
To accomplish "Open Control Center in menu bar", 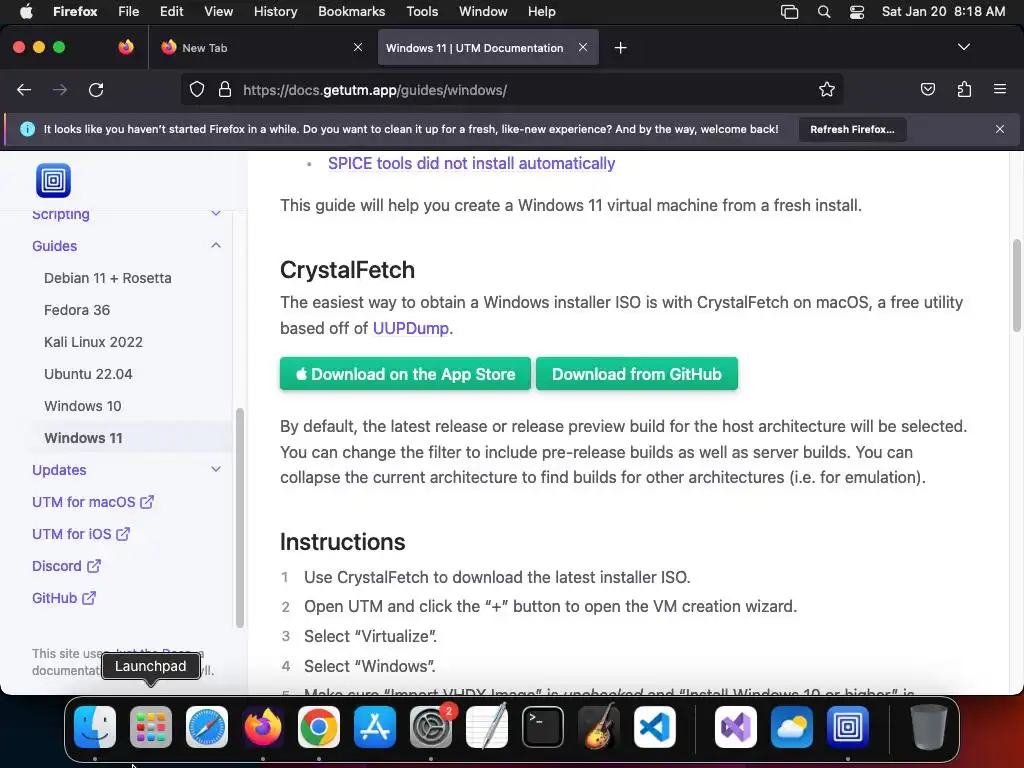I will coord(857,12).
